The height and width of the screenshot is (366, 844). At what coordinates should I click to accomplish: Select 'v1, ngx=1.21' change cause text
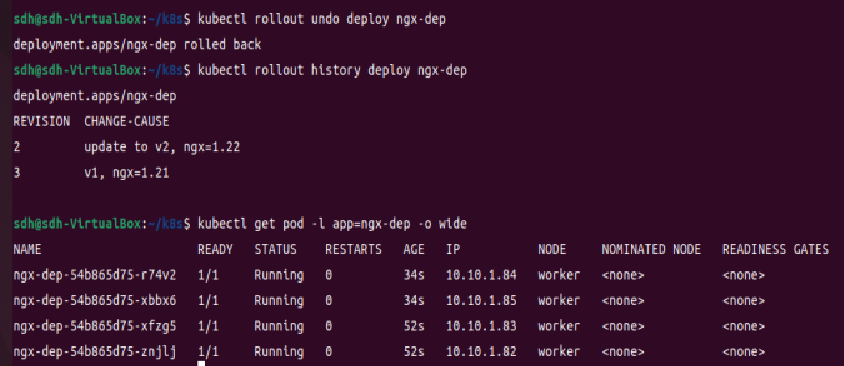click(126, 173)
